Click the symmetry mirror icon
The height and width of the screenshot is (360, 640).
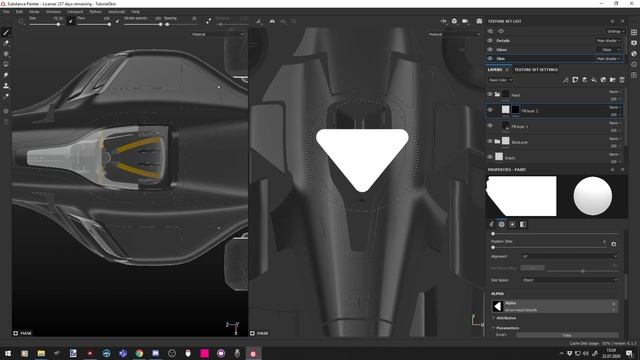272,21
